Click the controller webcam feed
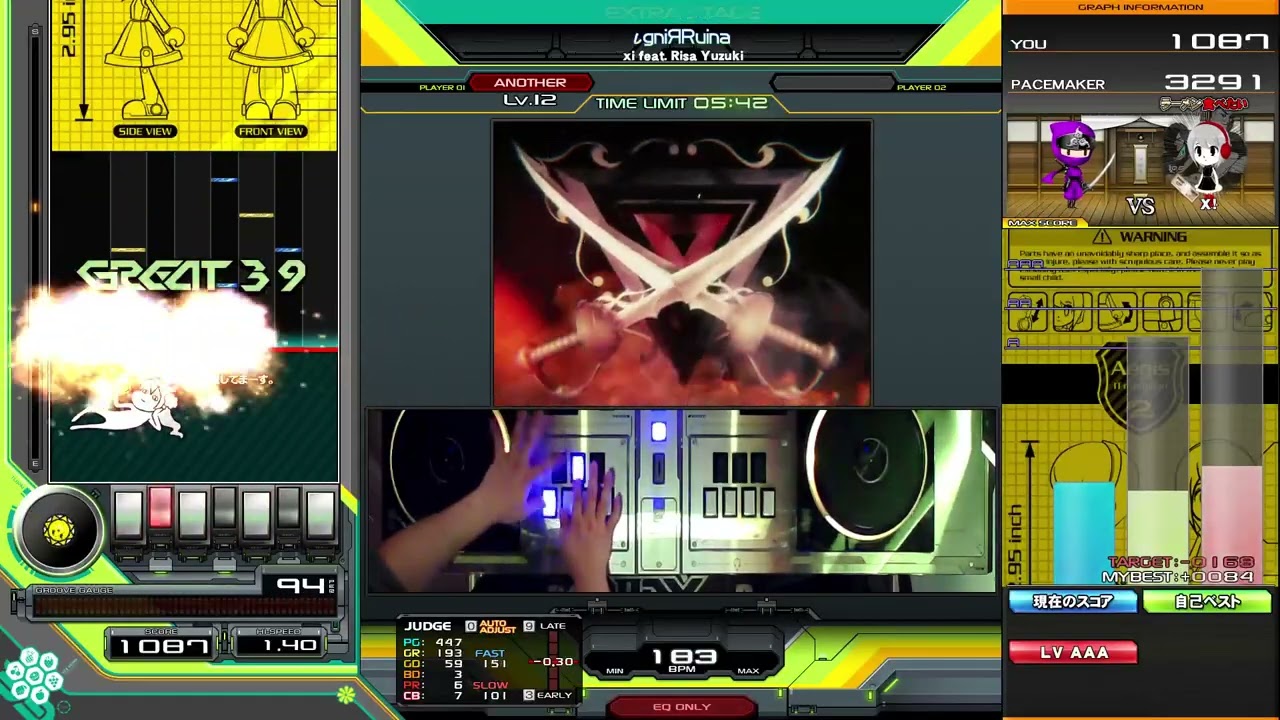This screenshot has width=1280, height=720. pos(681,500)
